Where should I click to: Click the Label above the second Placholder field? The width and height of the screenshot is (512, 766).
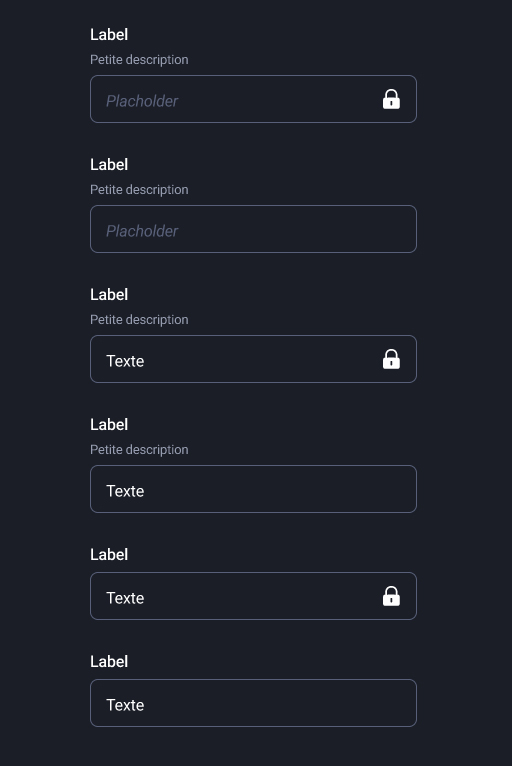click(109, 165)
